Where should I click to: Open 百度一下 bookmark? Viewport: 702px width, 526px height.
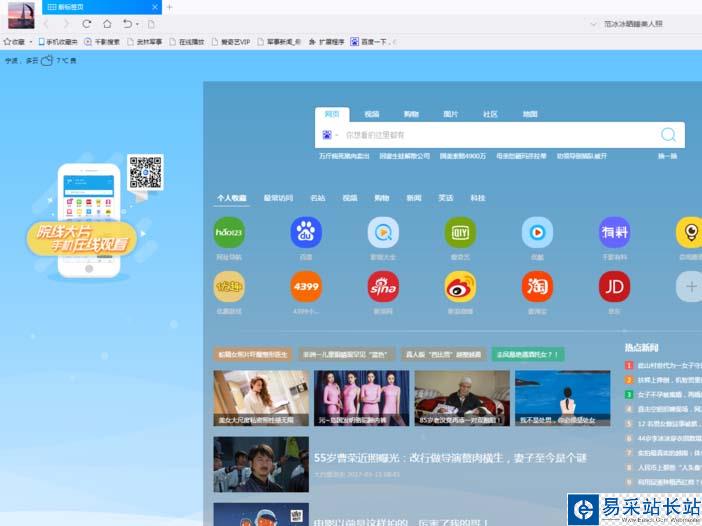(x=371, y=42)
